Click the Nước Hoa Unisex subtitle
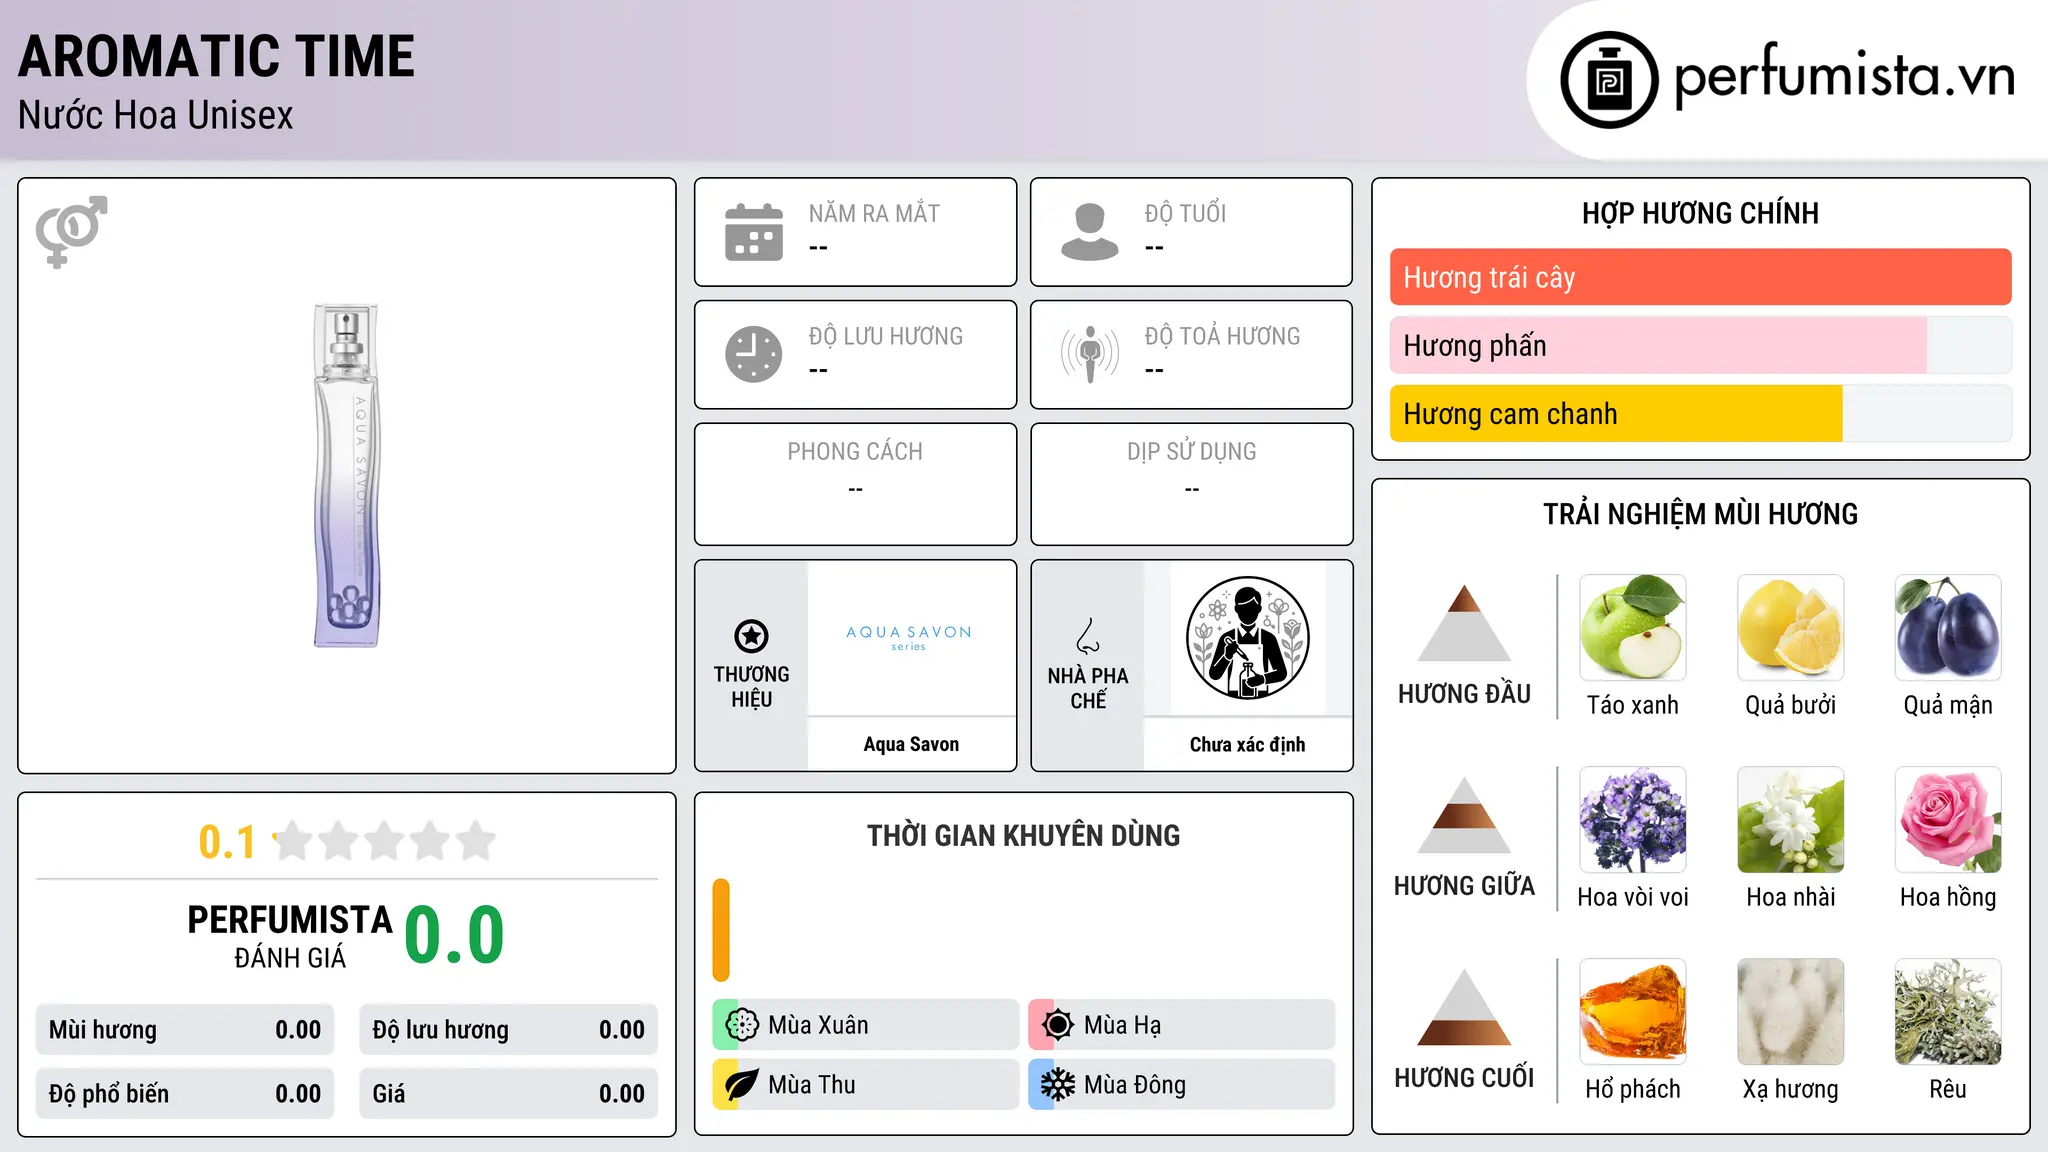This screenshot has width=2048, height=1152. pyautogui.click(x=156, y=116)
